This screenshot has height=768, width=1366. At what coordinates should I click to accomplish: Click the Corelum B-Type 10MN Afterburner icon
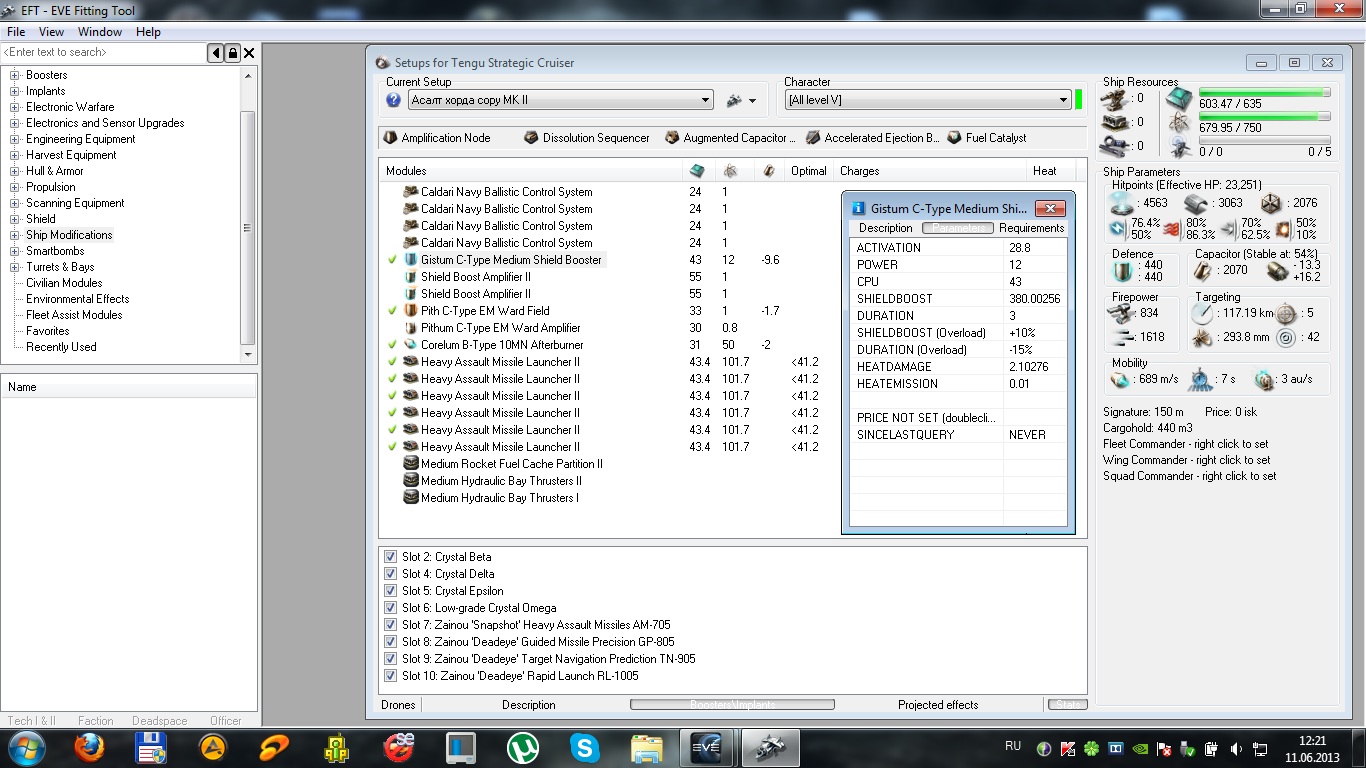(x=410, y=345)
